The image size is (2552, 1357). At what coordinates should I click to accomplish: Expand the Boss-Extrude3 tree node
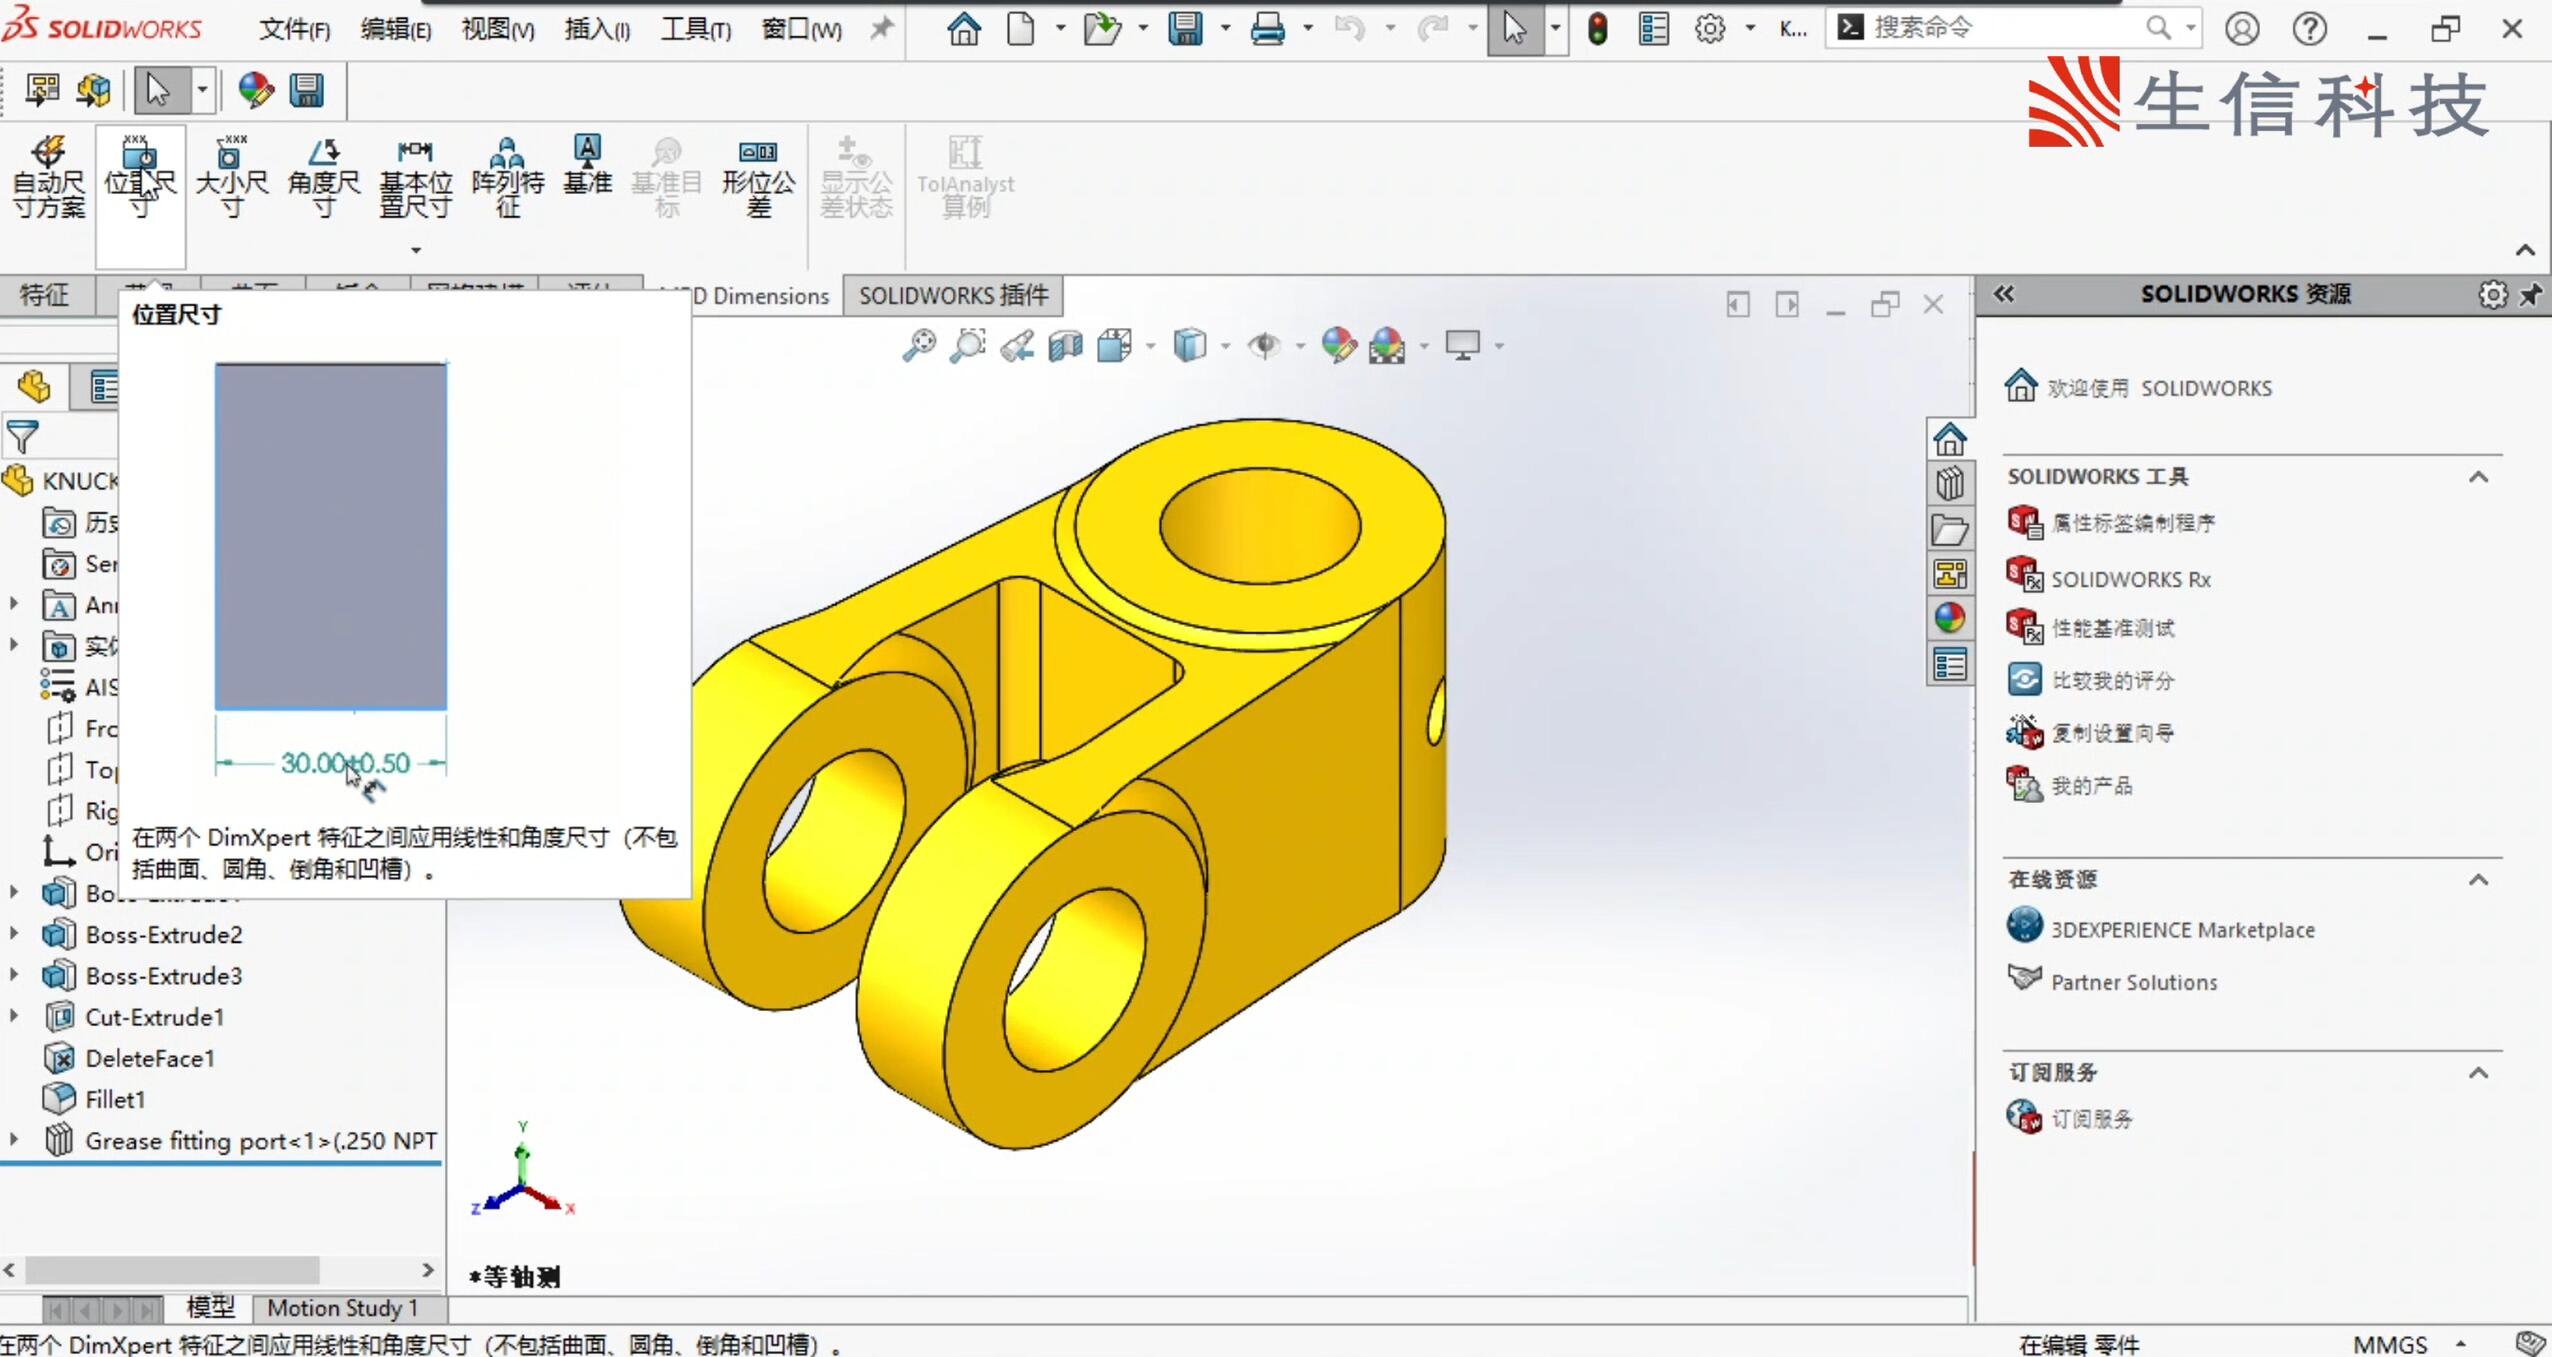pos(14,974)
